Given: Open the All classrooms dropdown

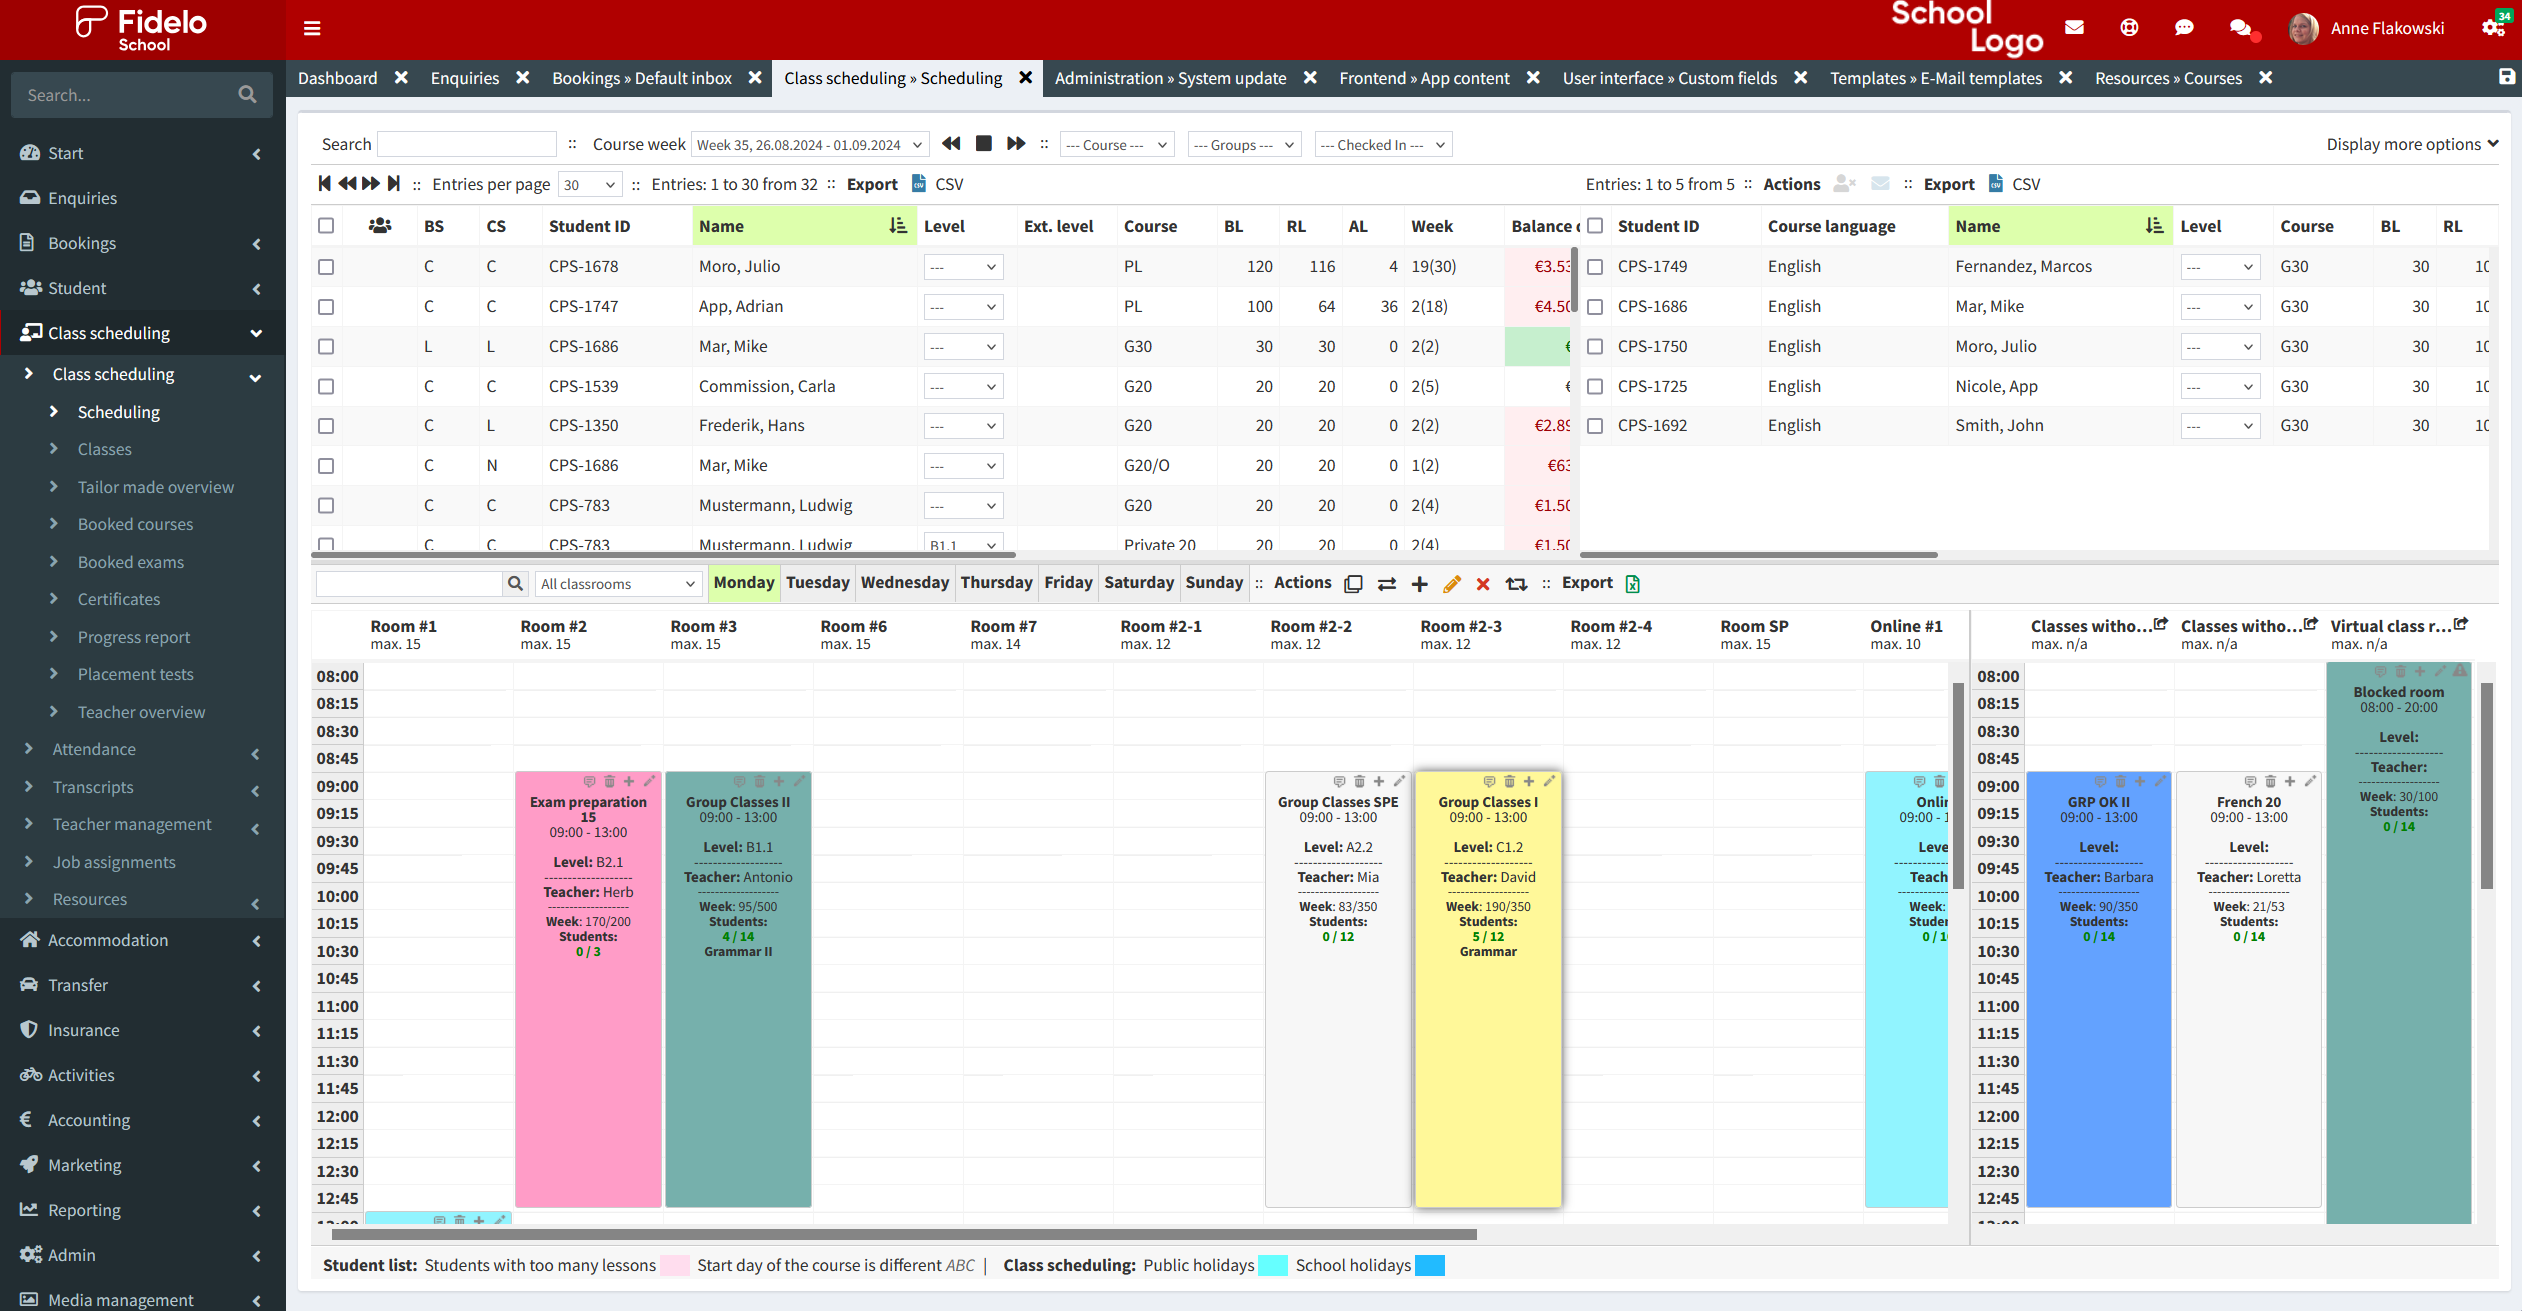Looking at the screenshot, I should tap(617, 584).
